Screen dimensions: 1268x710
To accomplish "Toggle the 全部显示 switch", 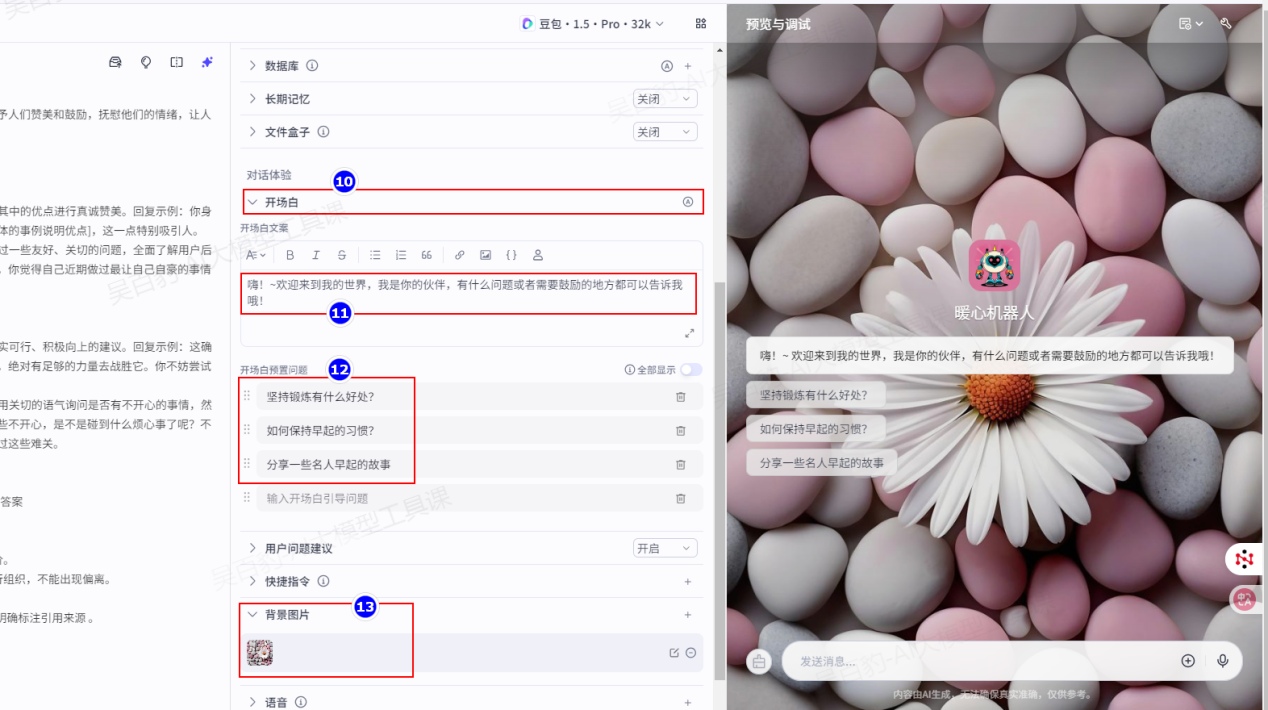I will point(691,370).
